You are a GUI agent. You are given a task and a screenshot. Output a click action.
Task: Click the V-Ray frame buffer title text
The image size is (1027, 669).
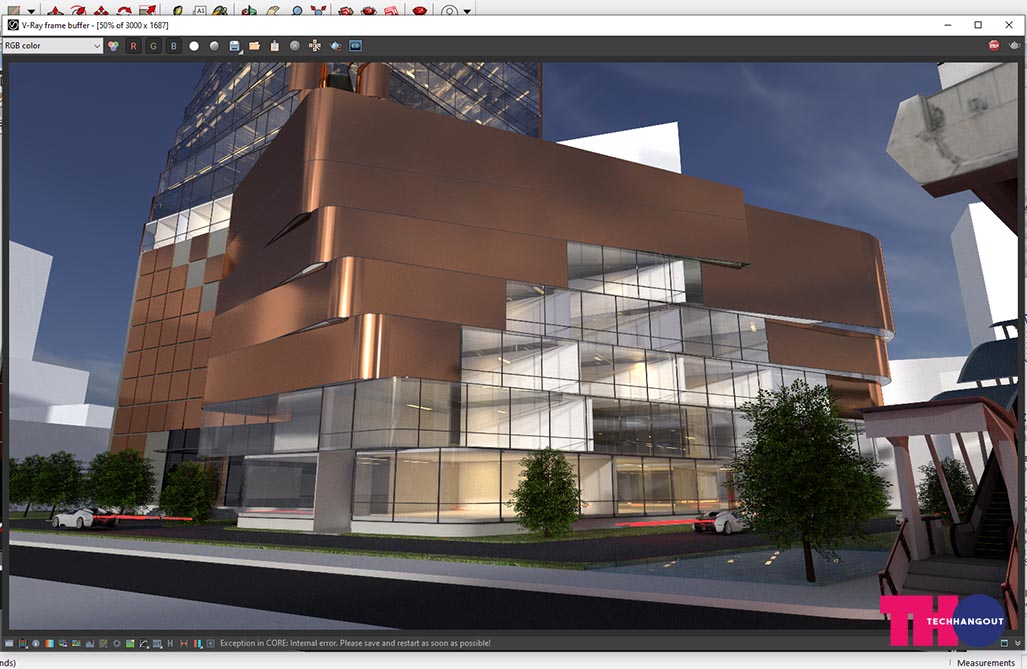pyautogui.click(x=95, y=25)
